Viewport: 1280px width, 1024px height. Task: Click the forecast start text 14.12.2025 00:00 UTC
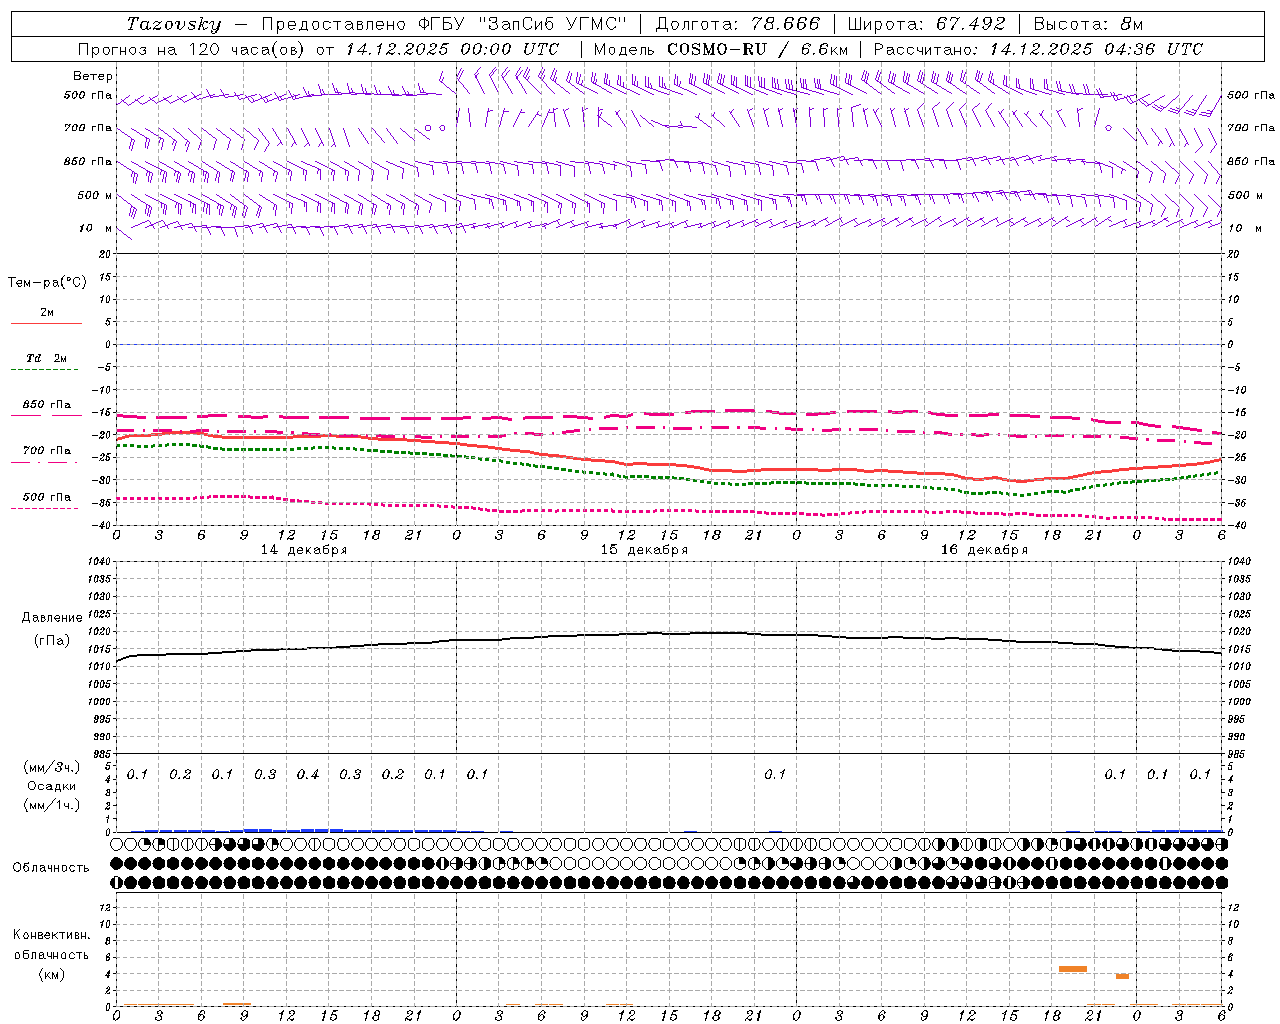[x=452, y=49]
